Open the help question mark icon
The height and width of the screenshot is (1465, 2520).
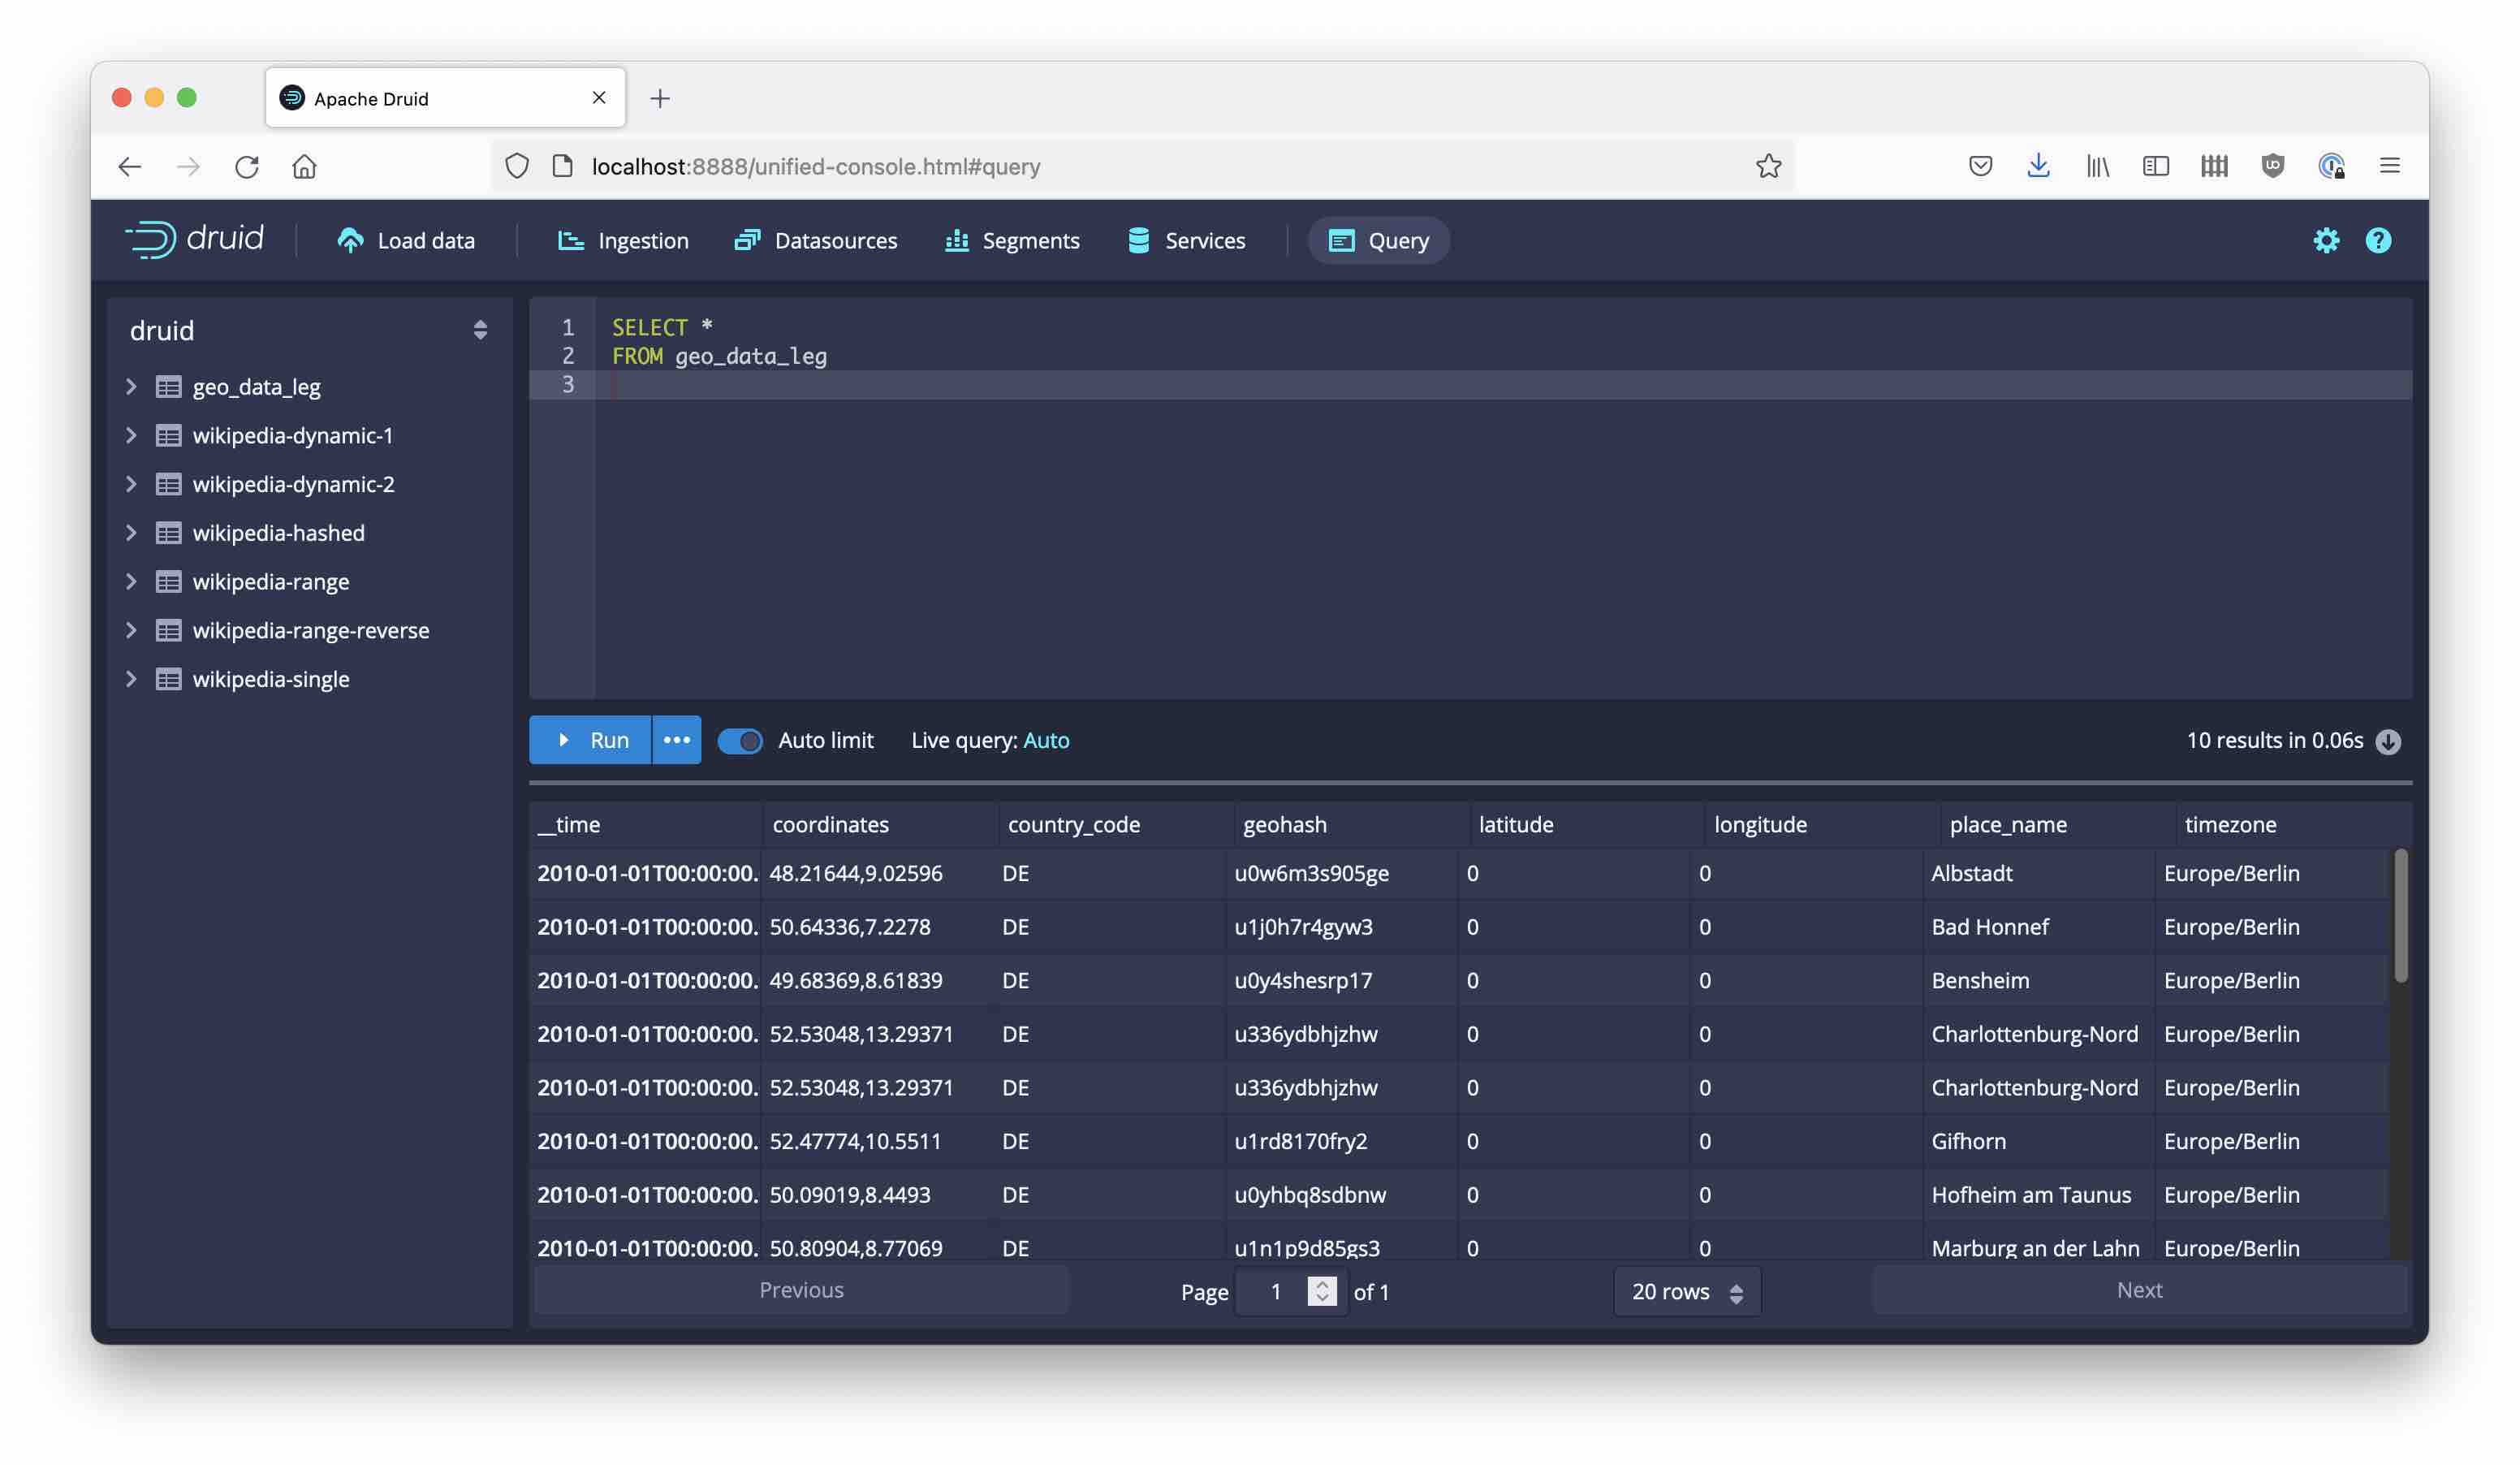2377,240
